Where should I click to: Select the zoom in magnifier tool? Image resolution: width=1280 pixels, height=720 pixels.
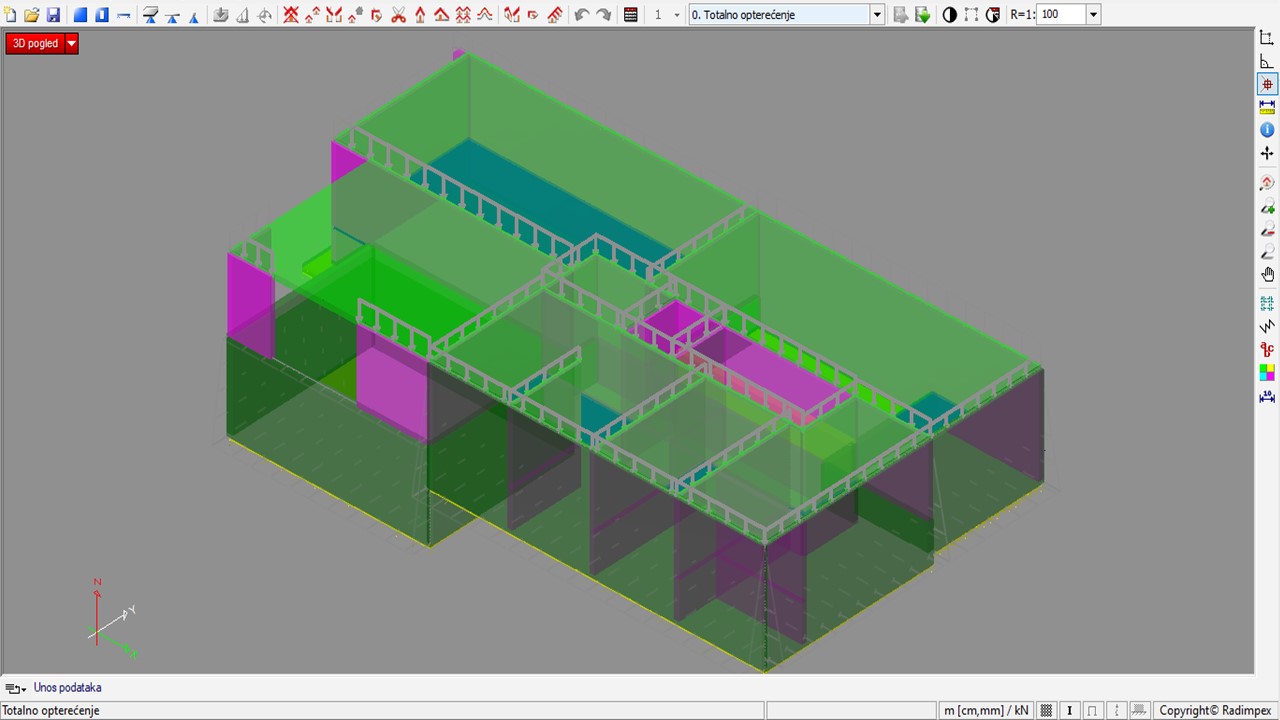[x=1267, y=207]
